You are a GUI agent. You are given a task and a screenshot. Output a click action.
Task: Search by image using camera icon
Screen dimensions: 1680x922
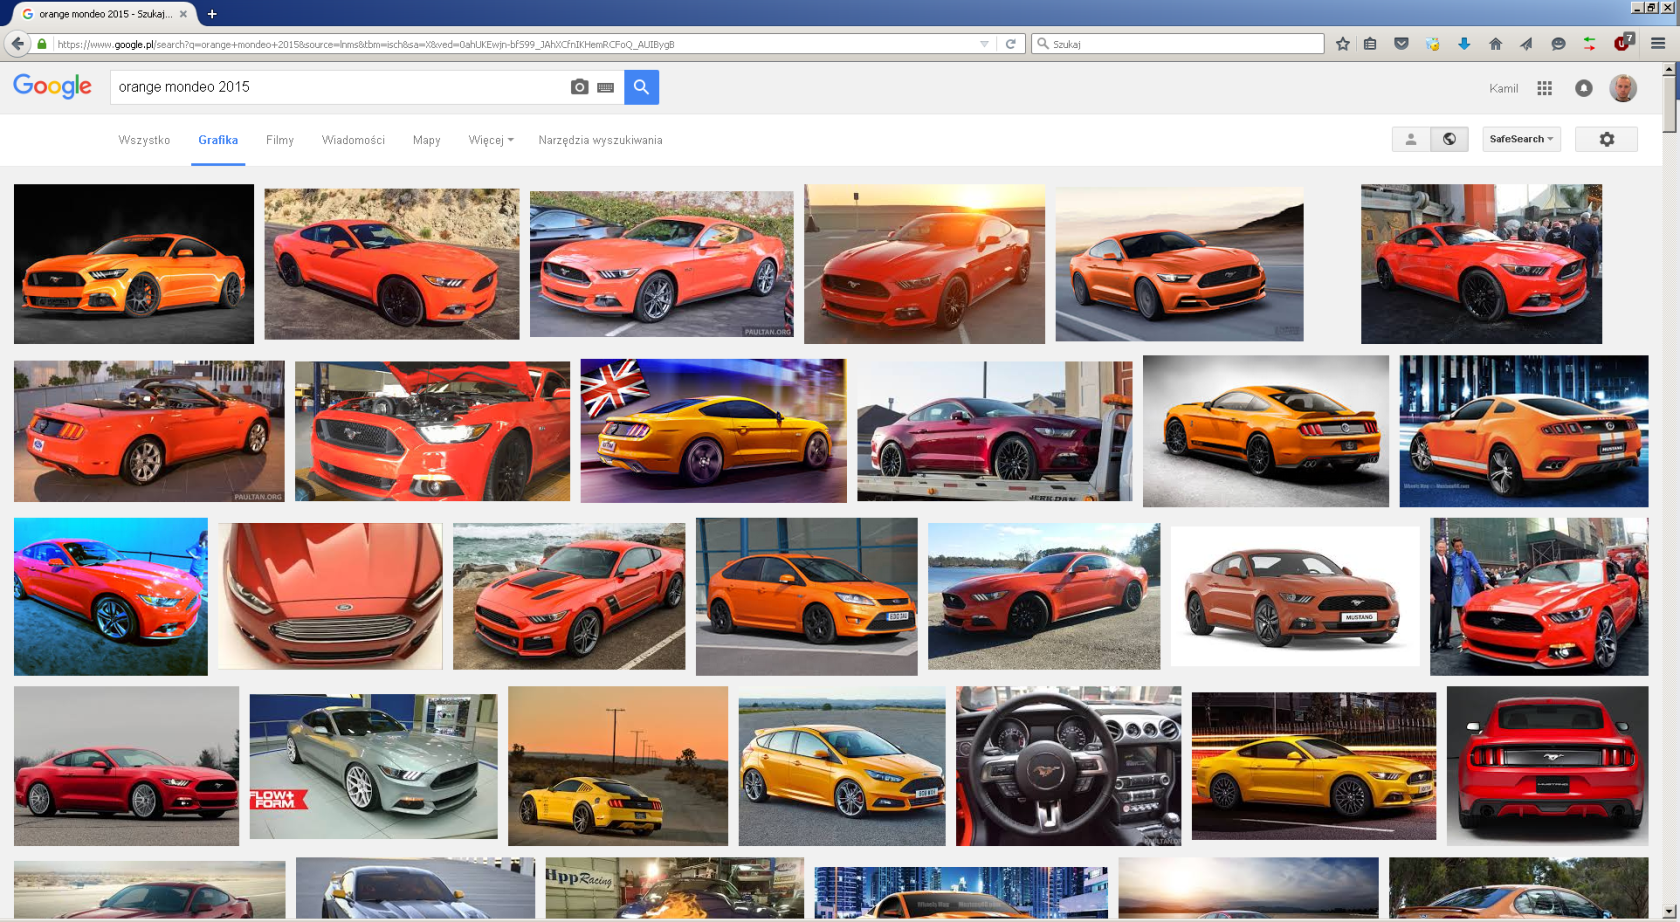coord(579,87)
